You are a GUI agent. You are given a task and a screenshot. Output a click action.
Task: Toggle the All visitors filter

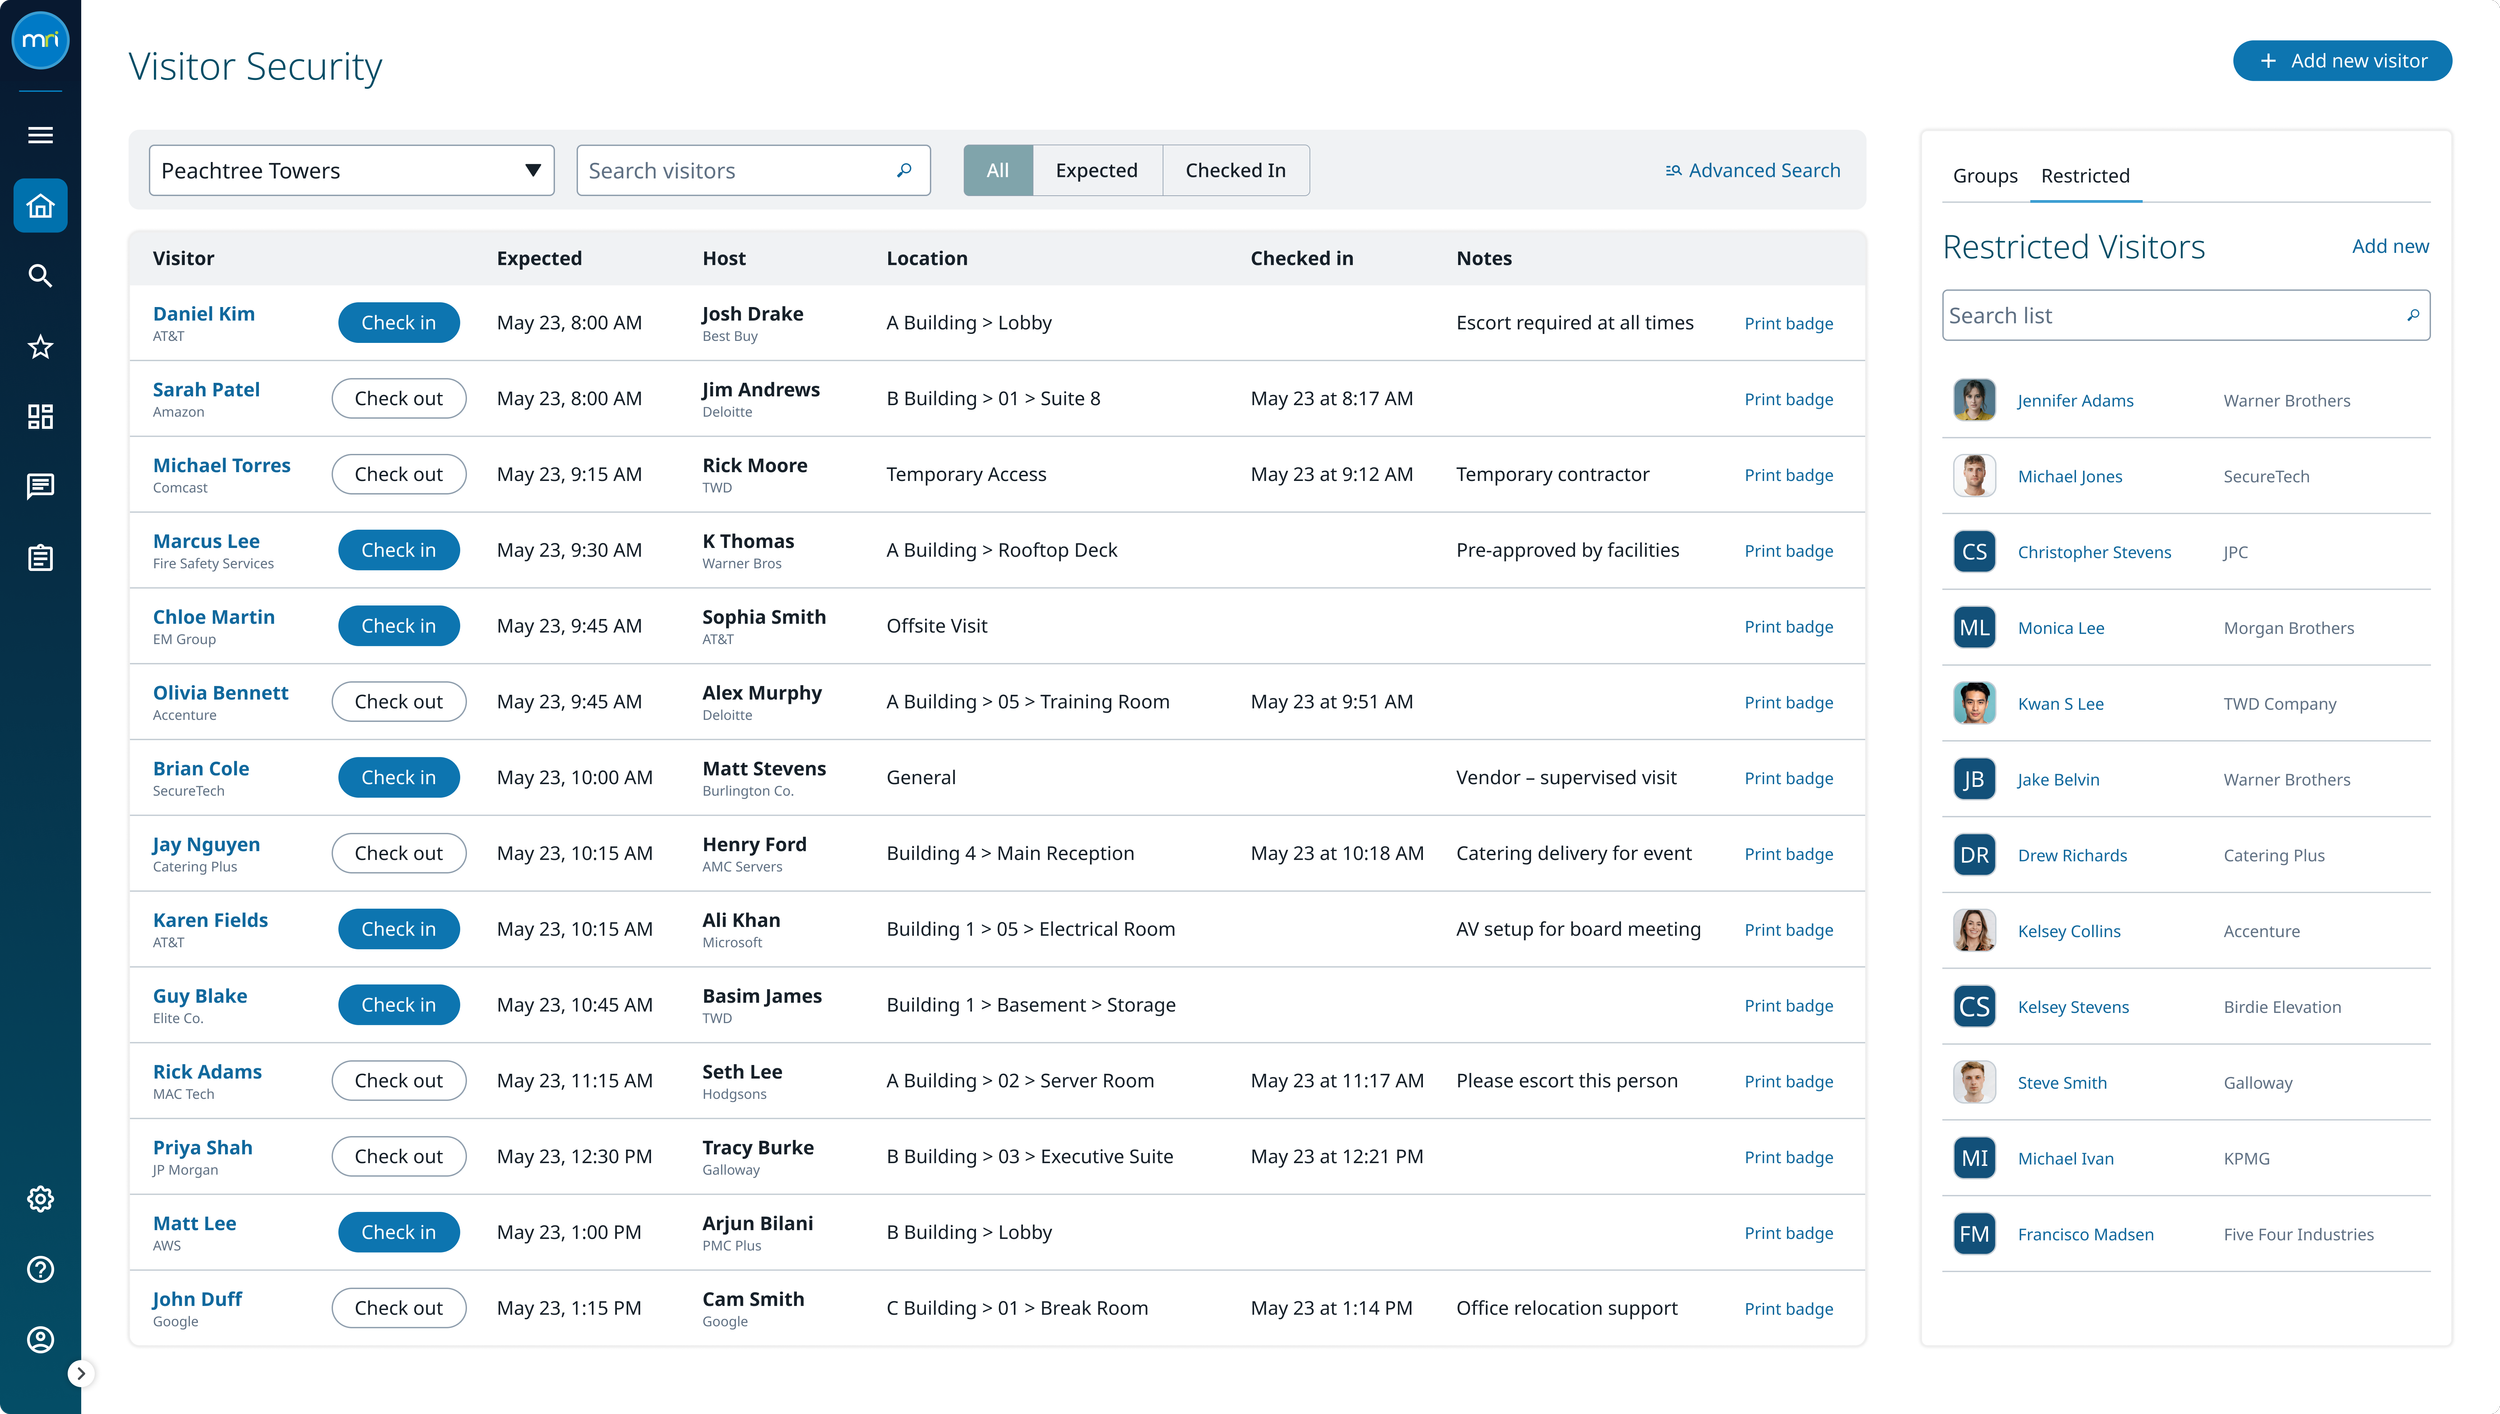[997, 171]
